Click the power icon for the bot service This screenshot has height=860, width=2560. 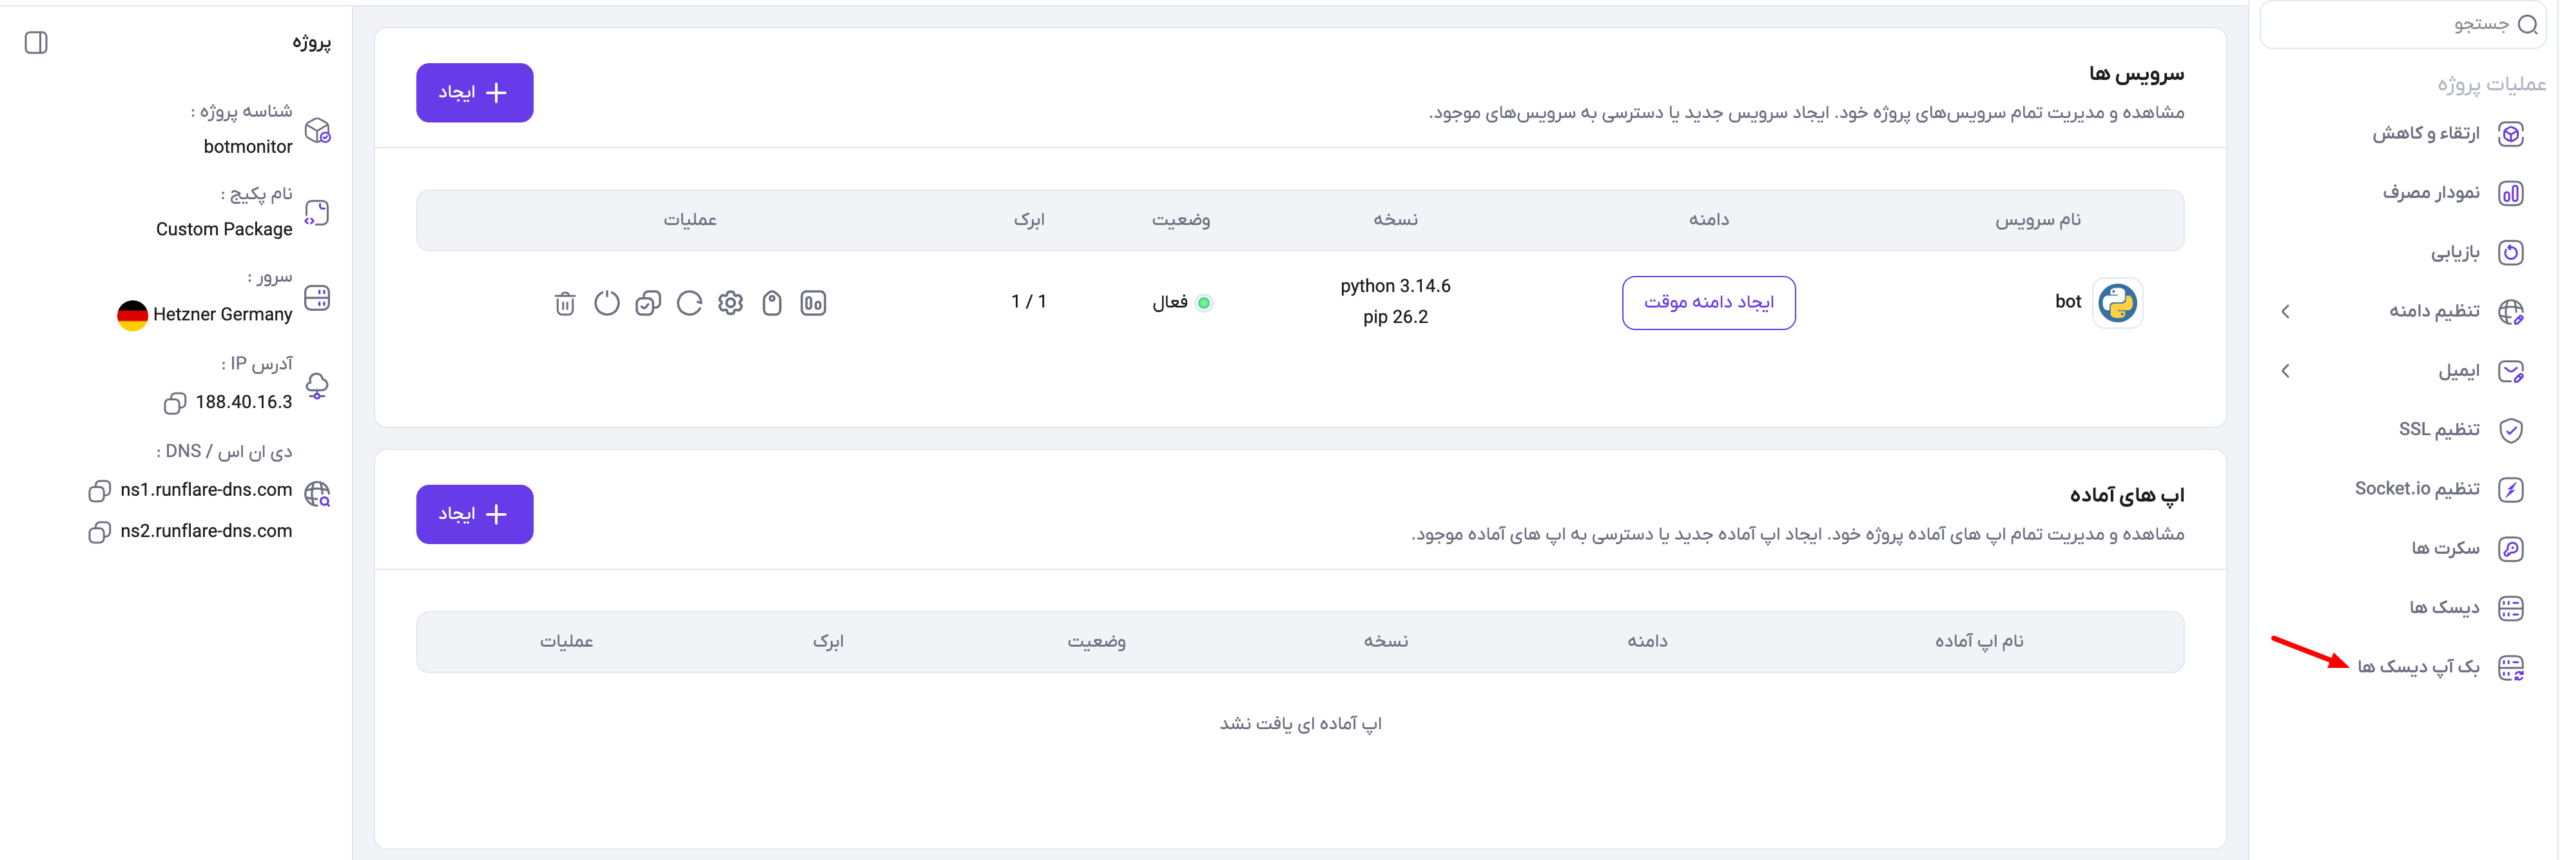click(607, 303)
